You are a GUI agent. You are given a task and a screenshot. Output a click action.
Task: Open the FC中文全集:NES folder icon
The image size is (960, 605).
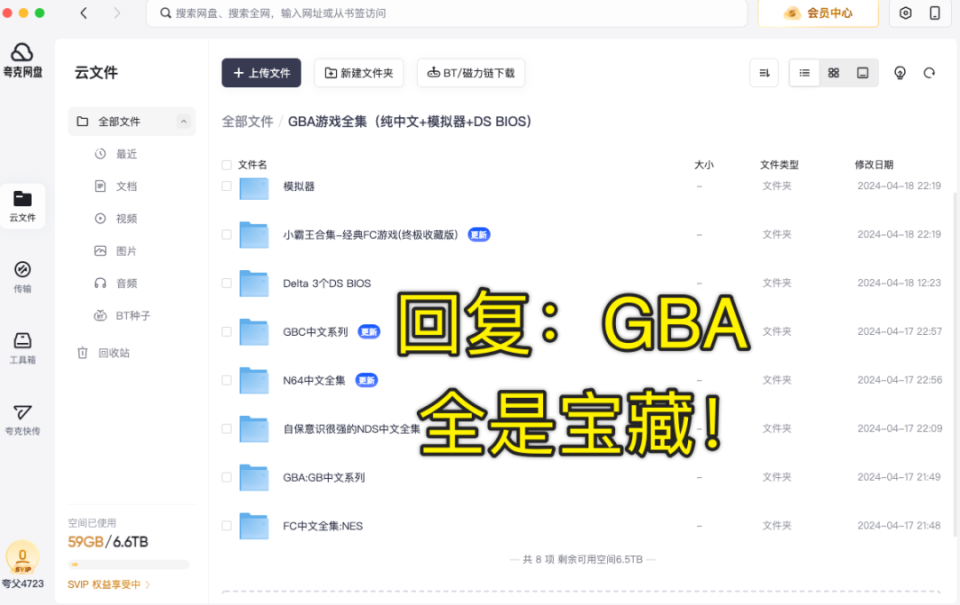[x=254, y=526]
